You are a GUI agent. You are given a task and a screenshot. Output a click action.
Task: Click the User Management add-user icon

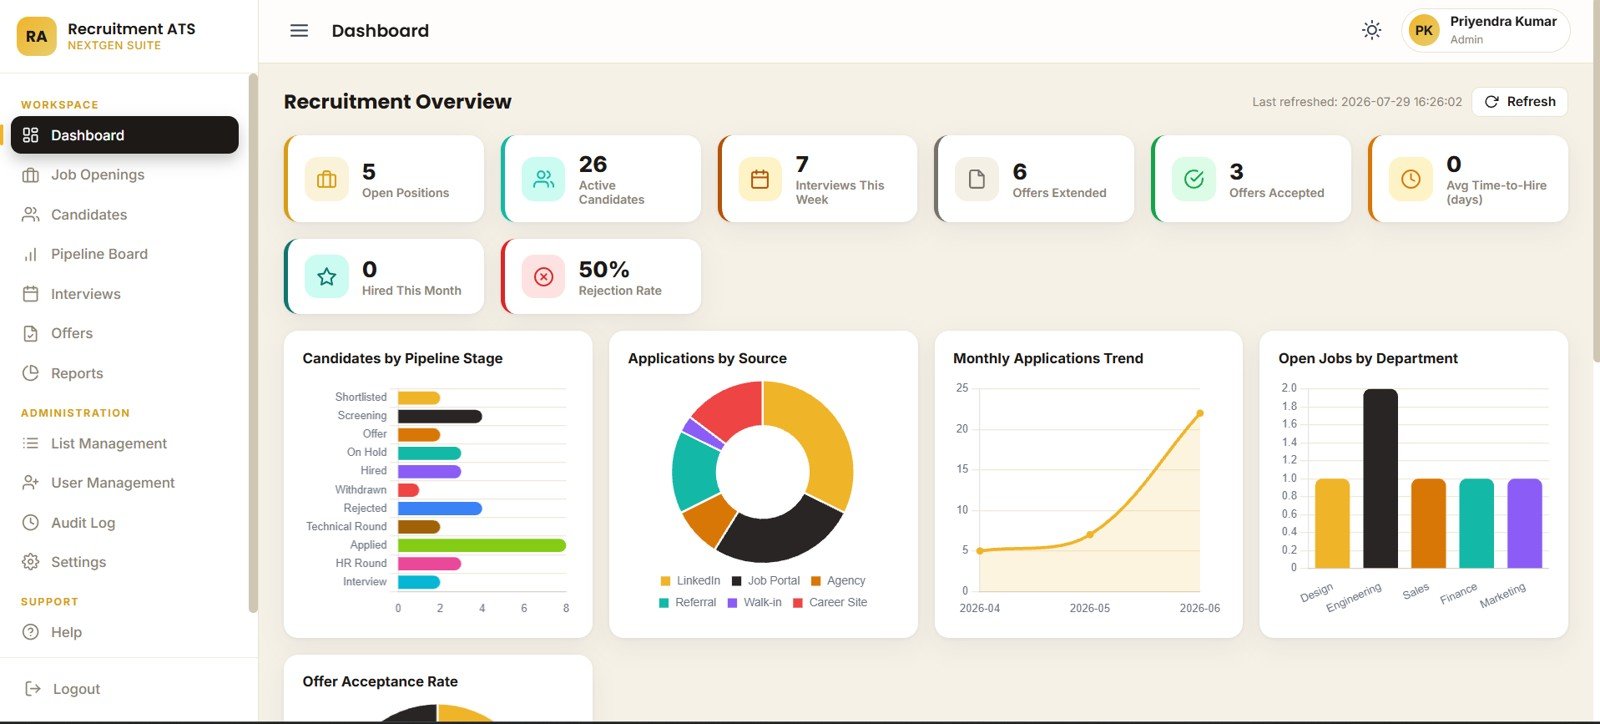(31, 482)
